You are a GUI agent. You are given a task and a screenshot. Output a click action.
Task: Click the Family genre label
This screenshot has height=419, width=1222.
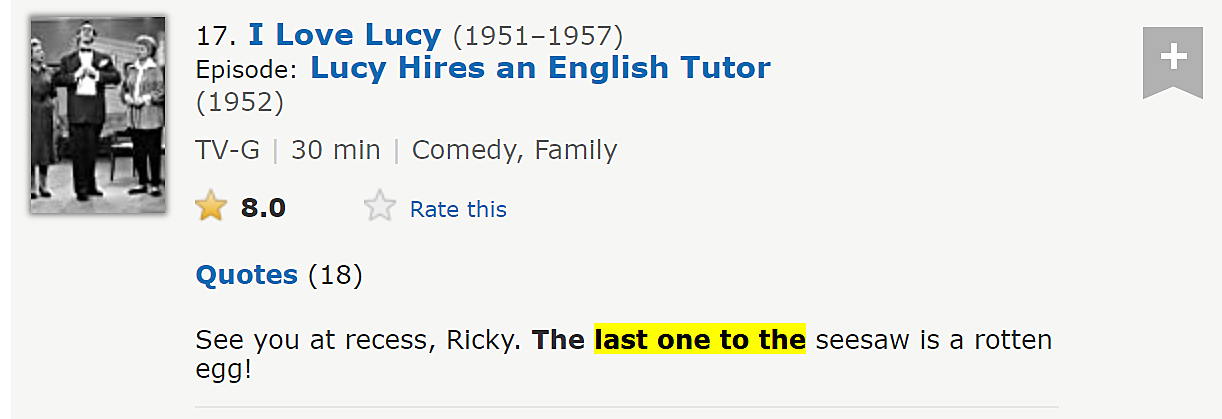coord(576,151)
